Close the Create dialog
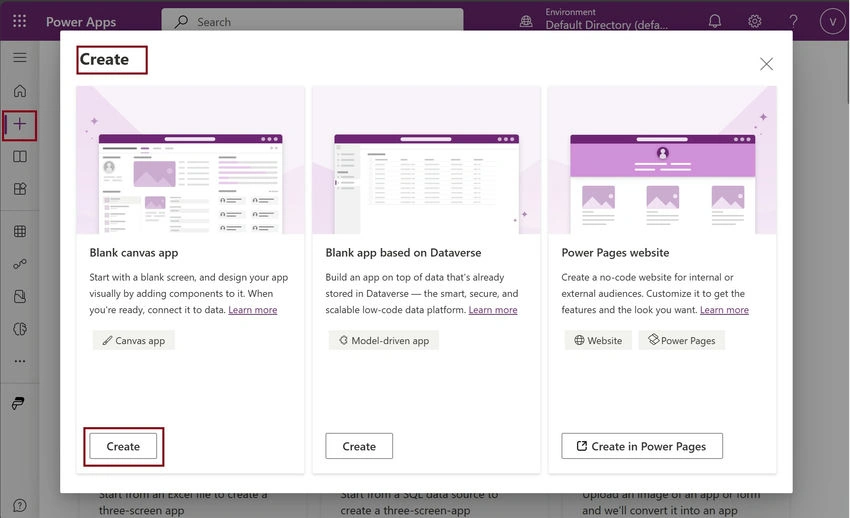 click(767, 64)
